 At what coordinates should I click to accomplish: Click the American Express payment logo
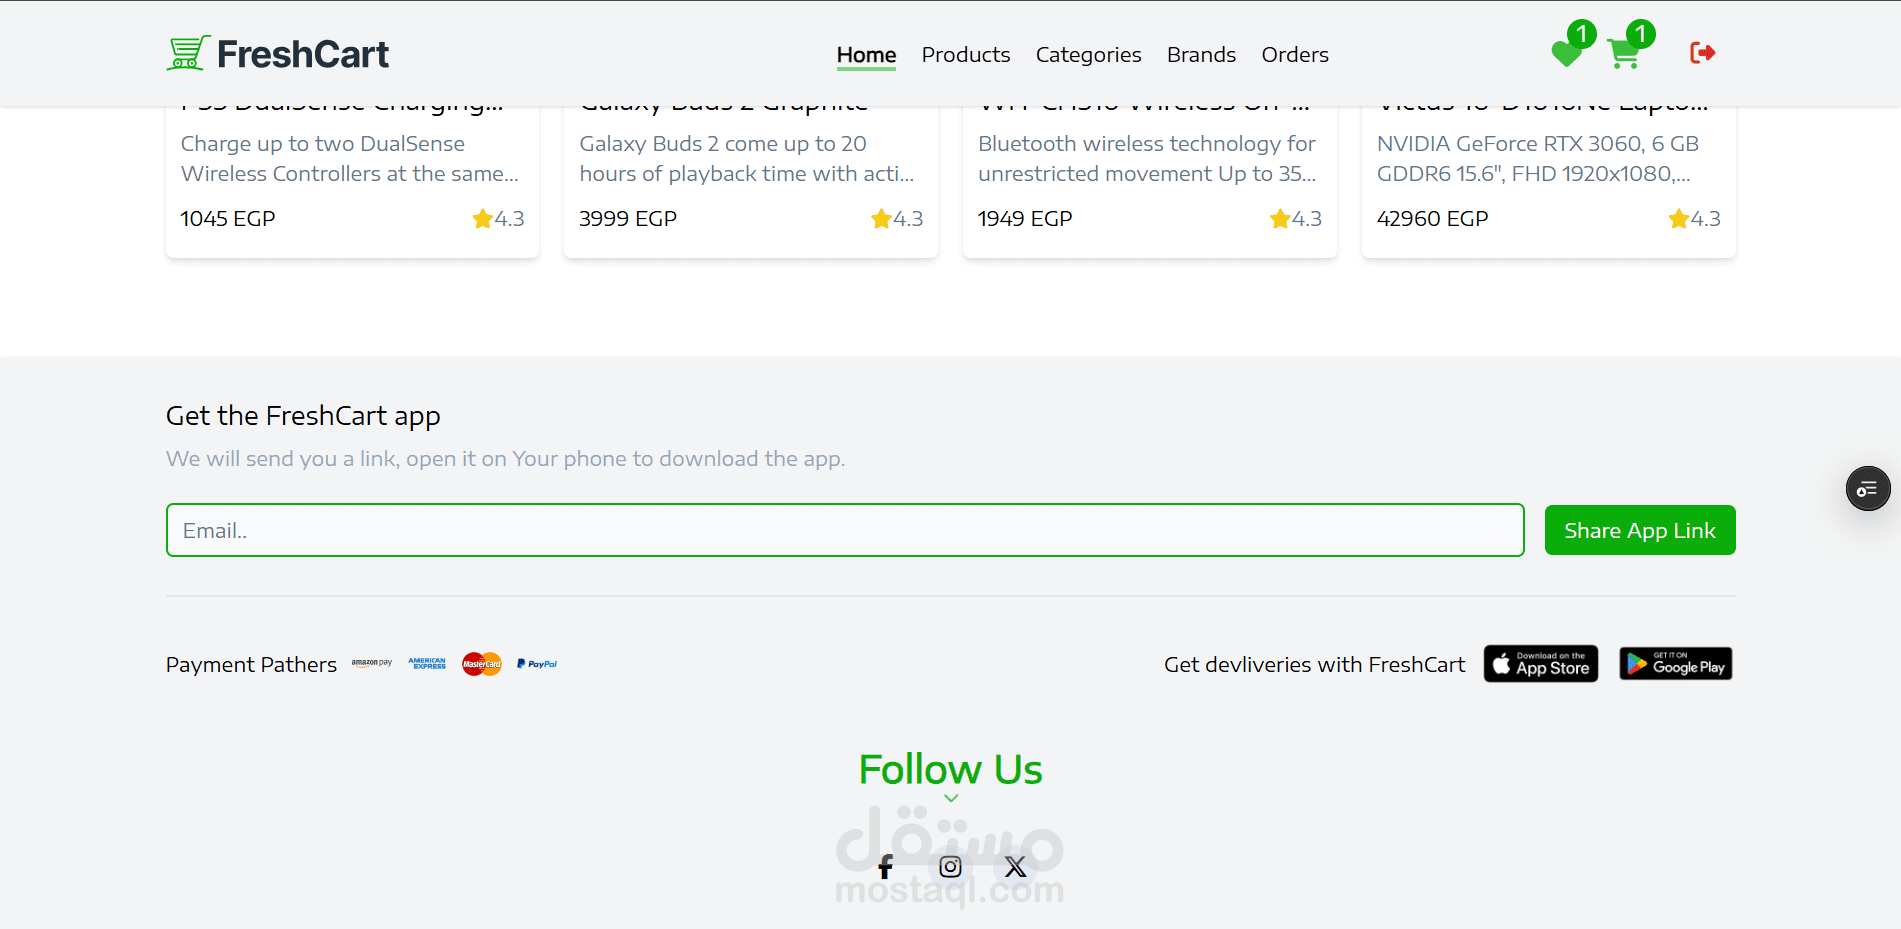pos(427,663)
